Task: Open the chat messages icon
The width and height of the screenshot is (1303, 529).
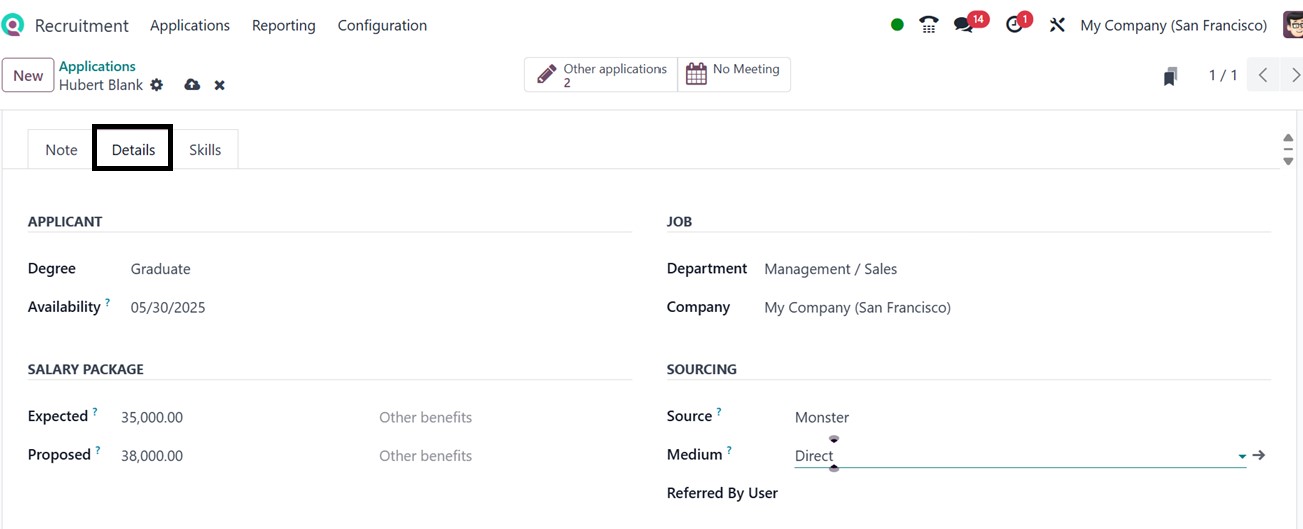Action: point(964,25)
